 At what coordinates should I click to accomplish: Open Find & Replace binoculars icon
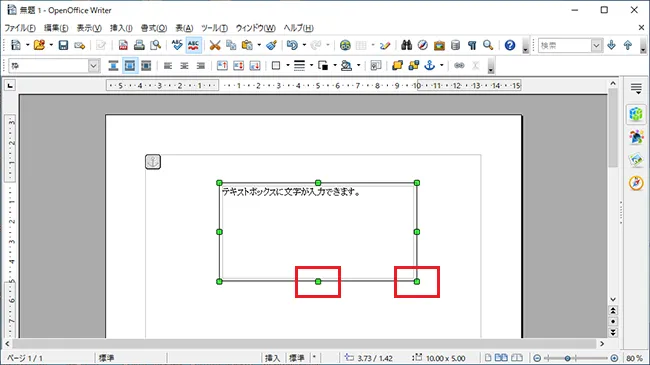point(406,45)
